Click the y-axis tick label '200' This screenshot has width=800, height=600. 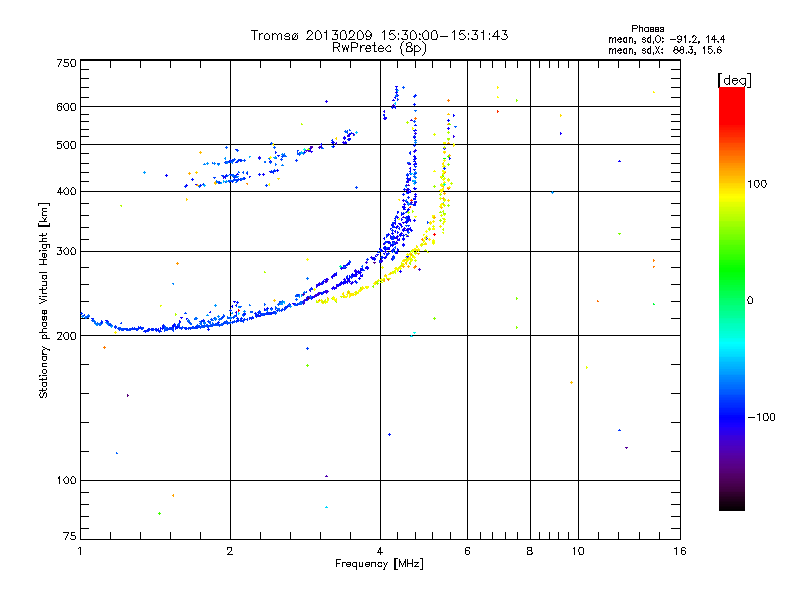(x=66, y=336)
